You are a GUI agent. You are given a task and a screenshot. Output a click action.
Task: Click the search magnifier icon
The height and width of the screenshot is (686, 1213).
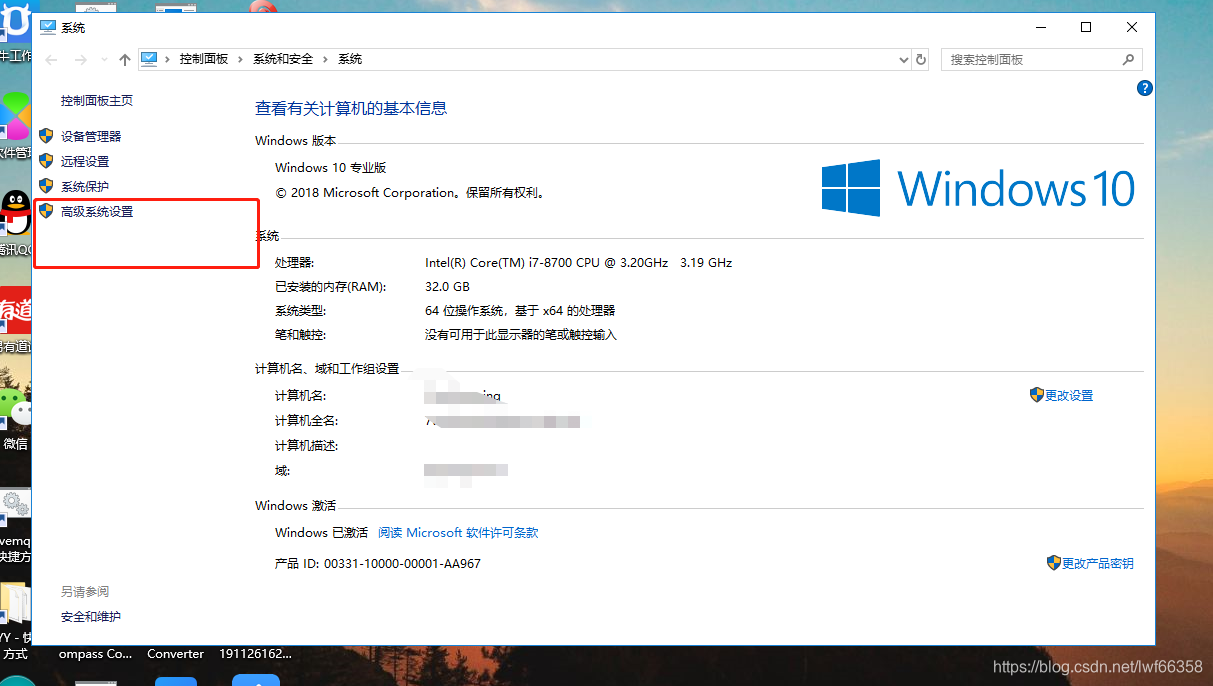[1128, 60]
